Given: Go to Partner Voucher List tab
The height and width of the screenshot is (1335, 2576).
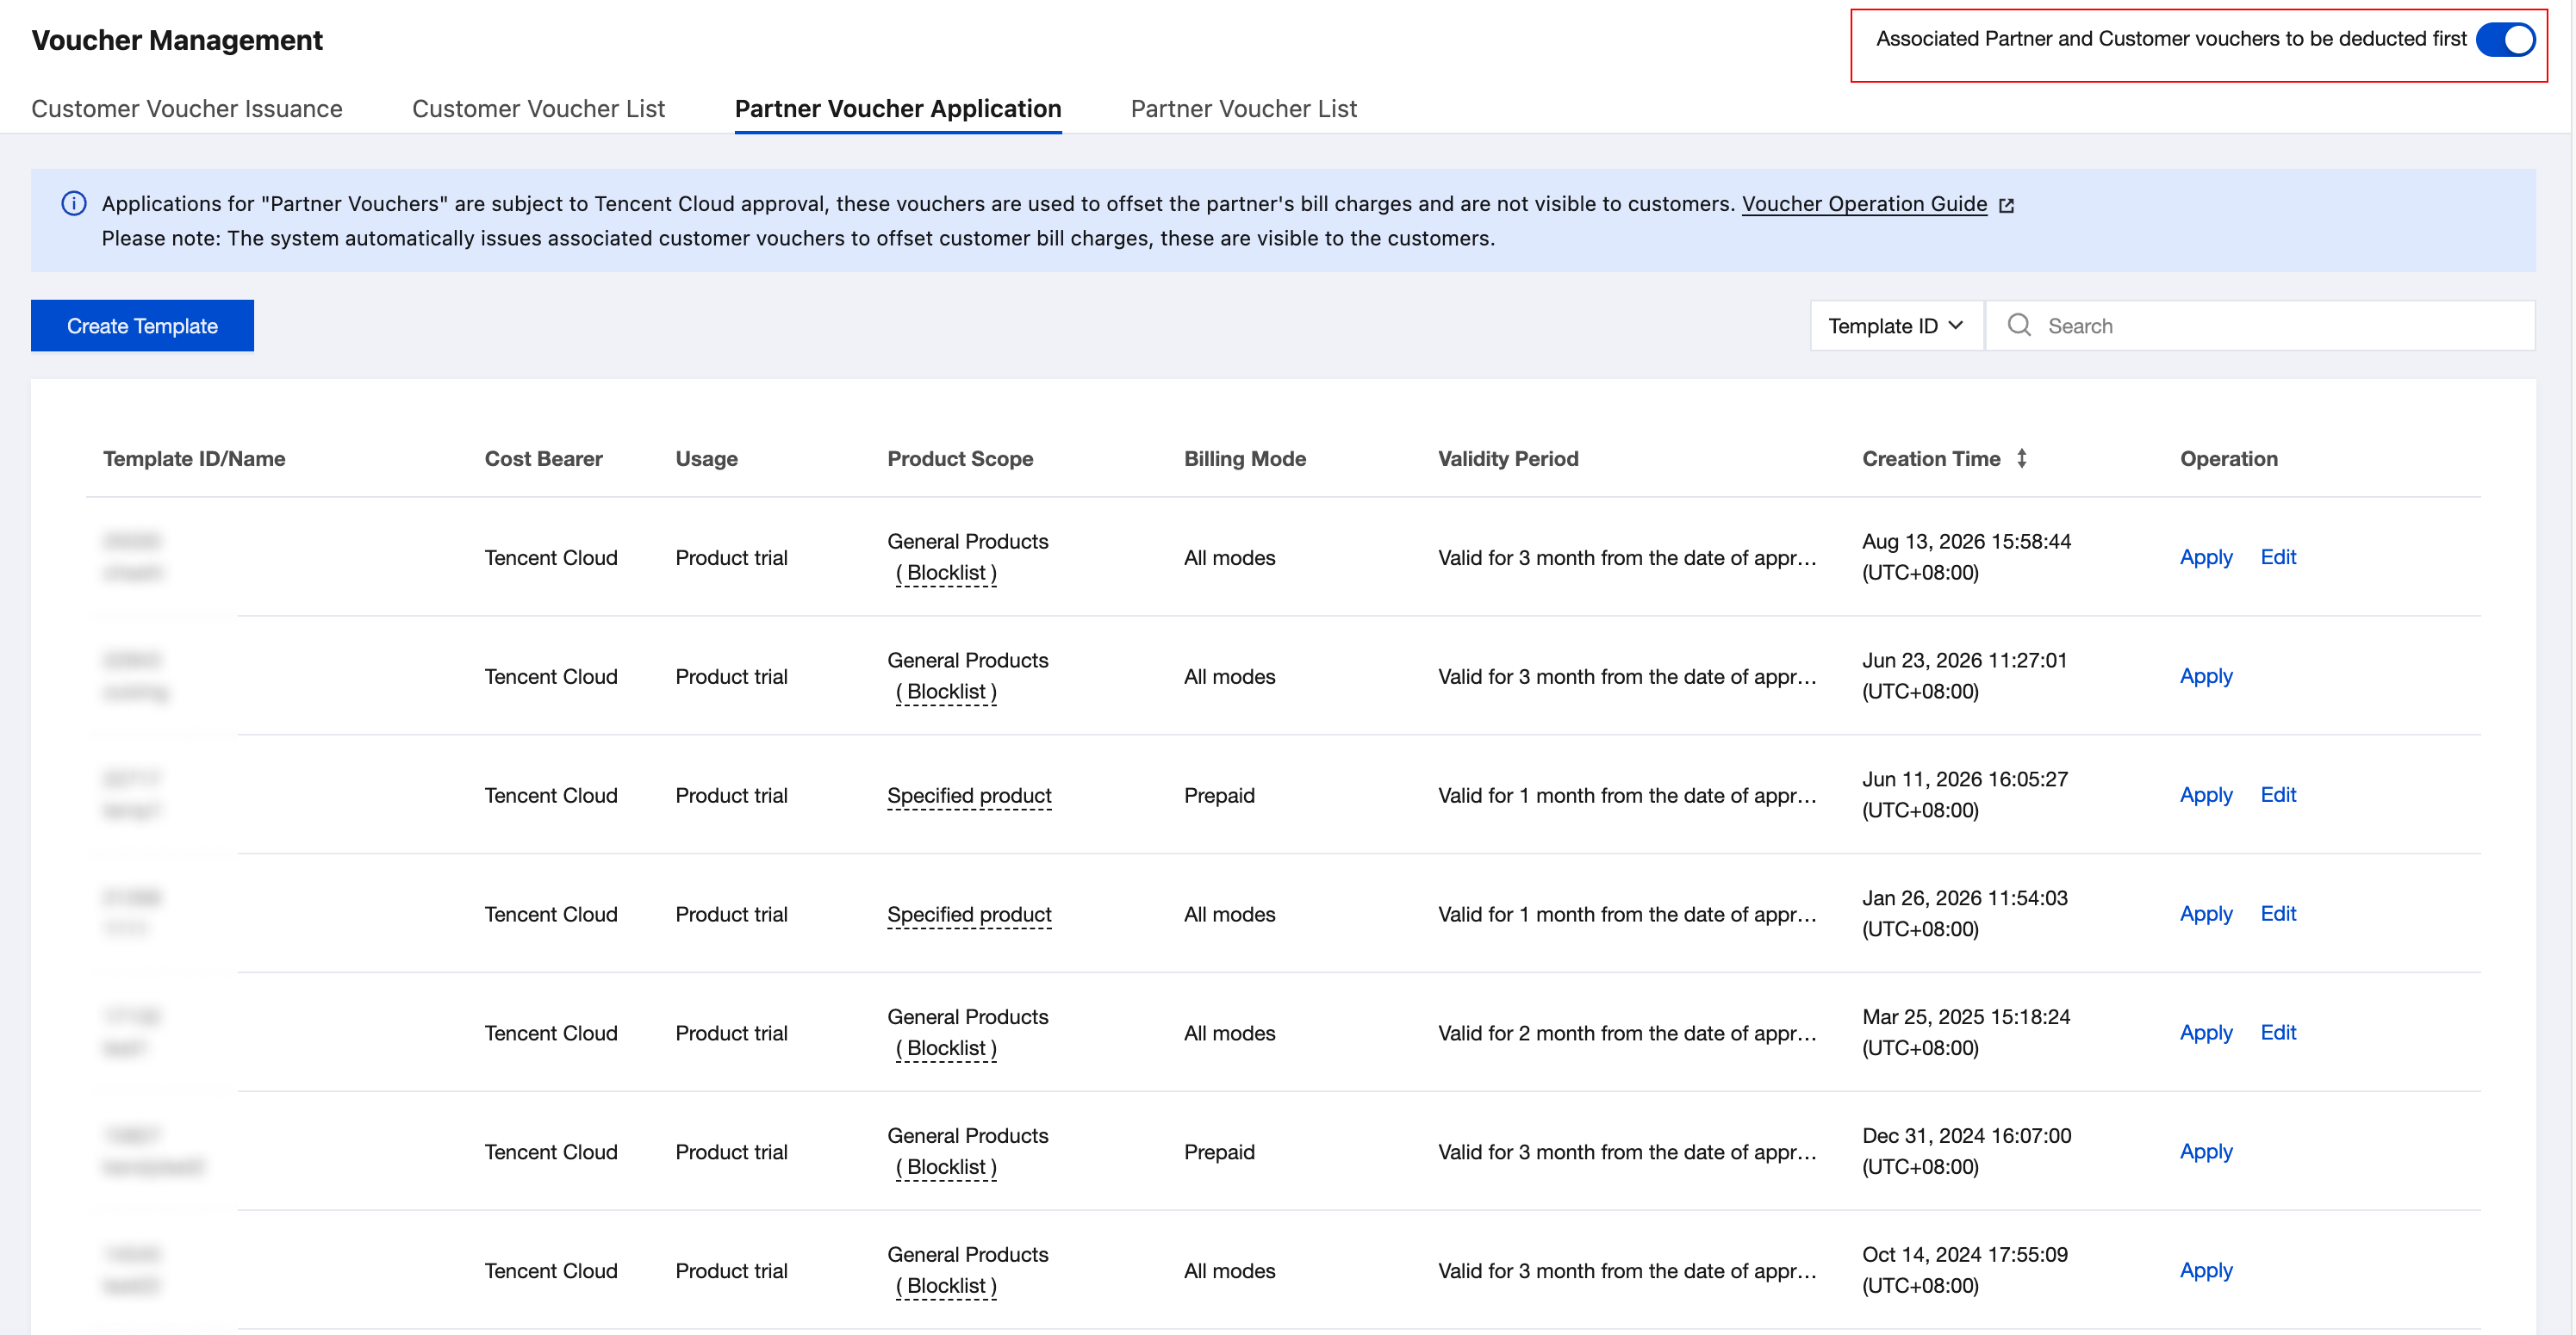Looking at the screenshot, I should coord(1243,109).
